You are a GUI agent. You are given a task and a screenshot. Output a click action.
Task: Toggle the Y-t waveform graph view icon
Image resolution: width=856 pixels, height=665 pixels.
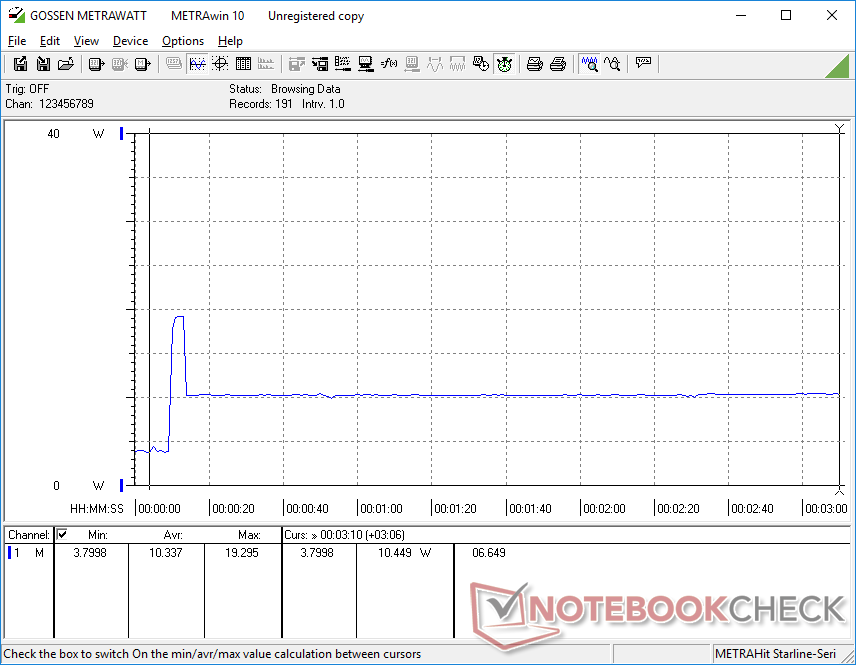(197, 64)
